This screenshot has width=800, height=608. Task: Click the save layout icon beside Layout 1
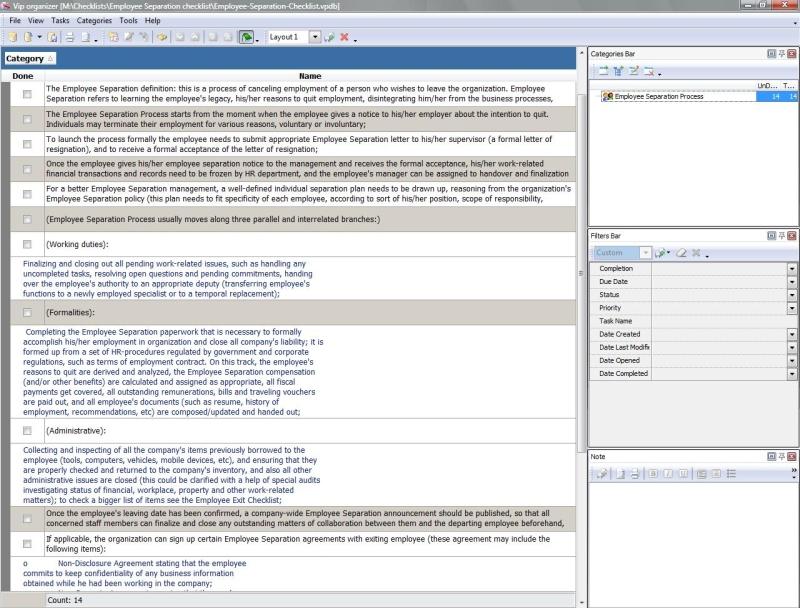pos(329,37)
